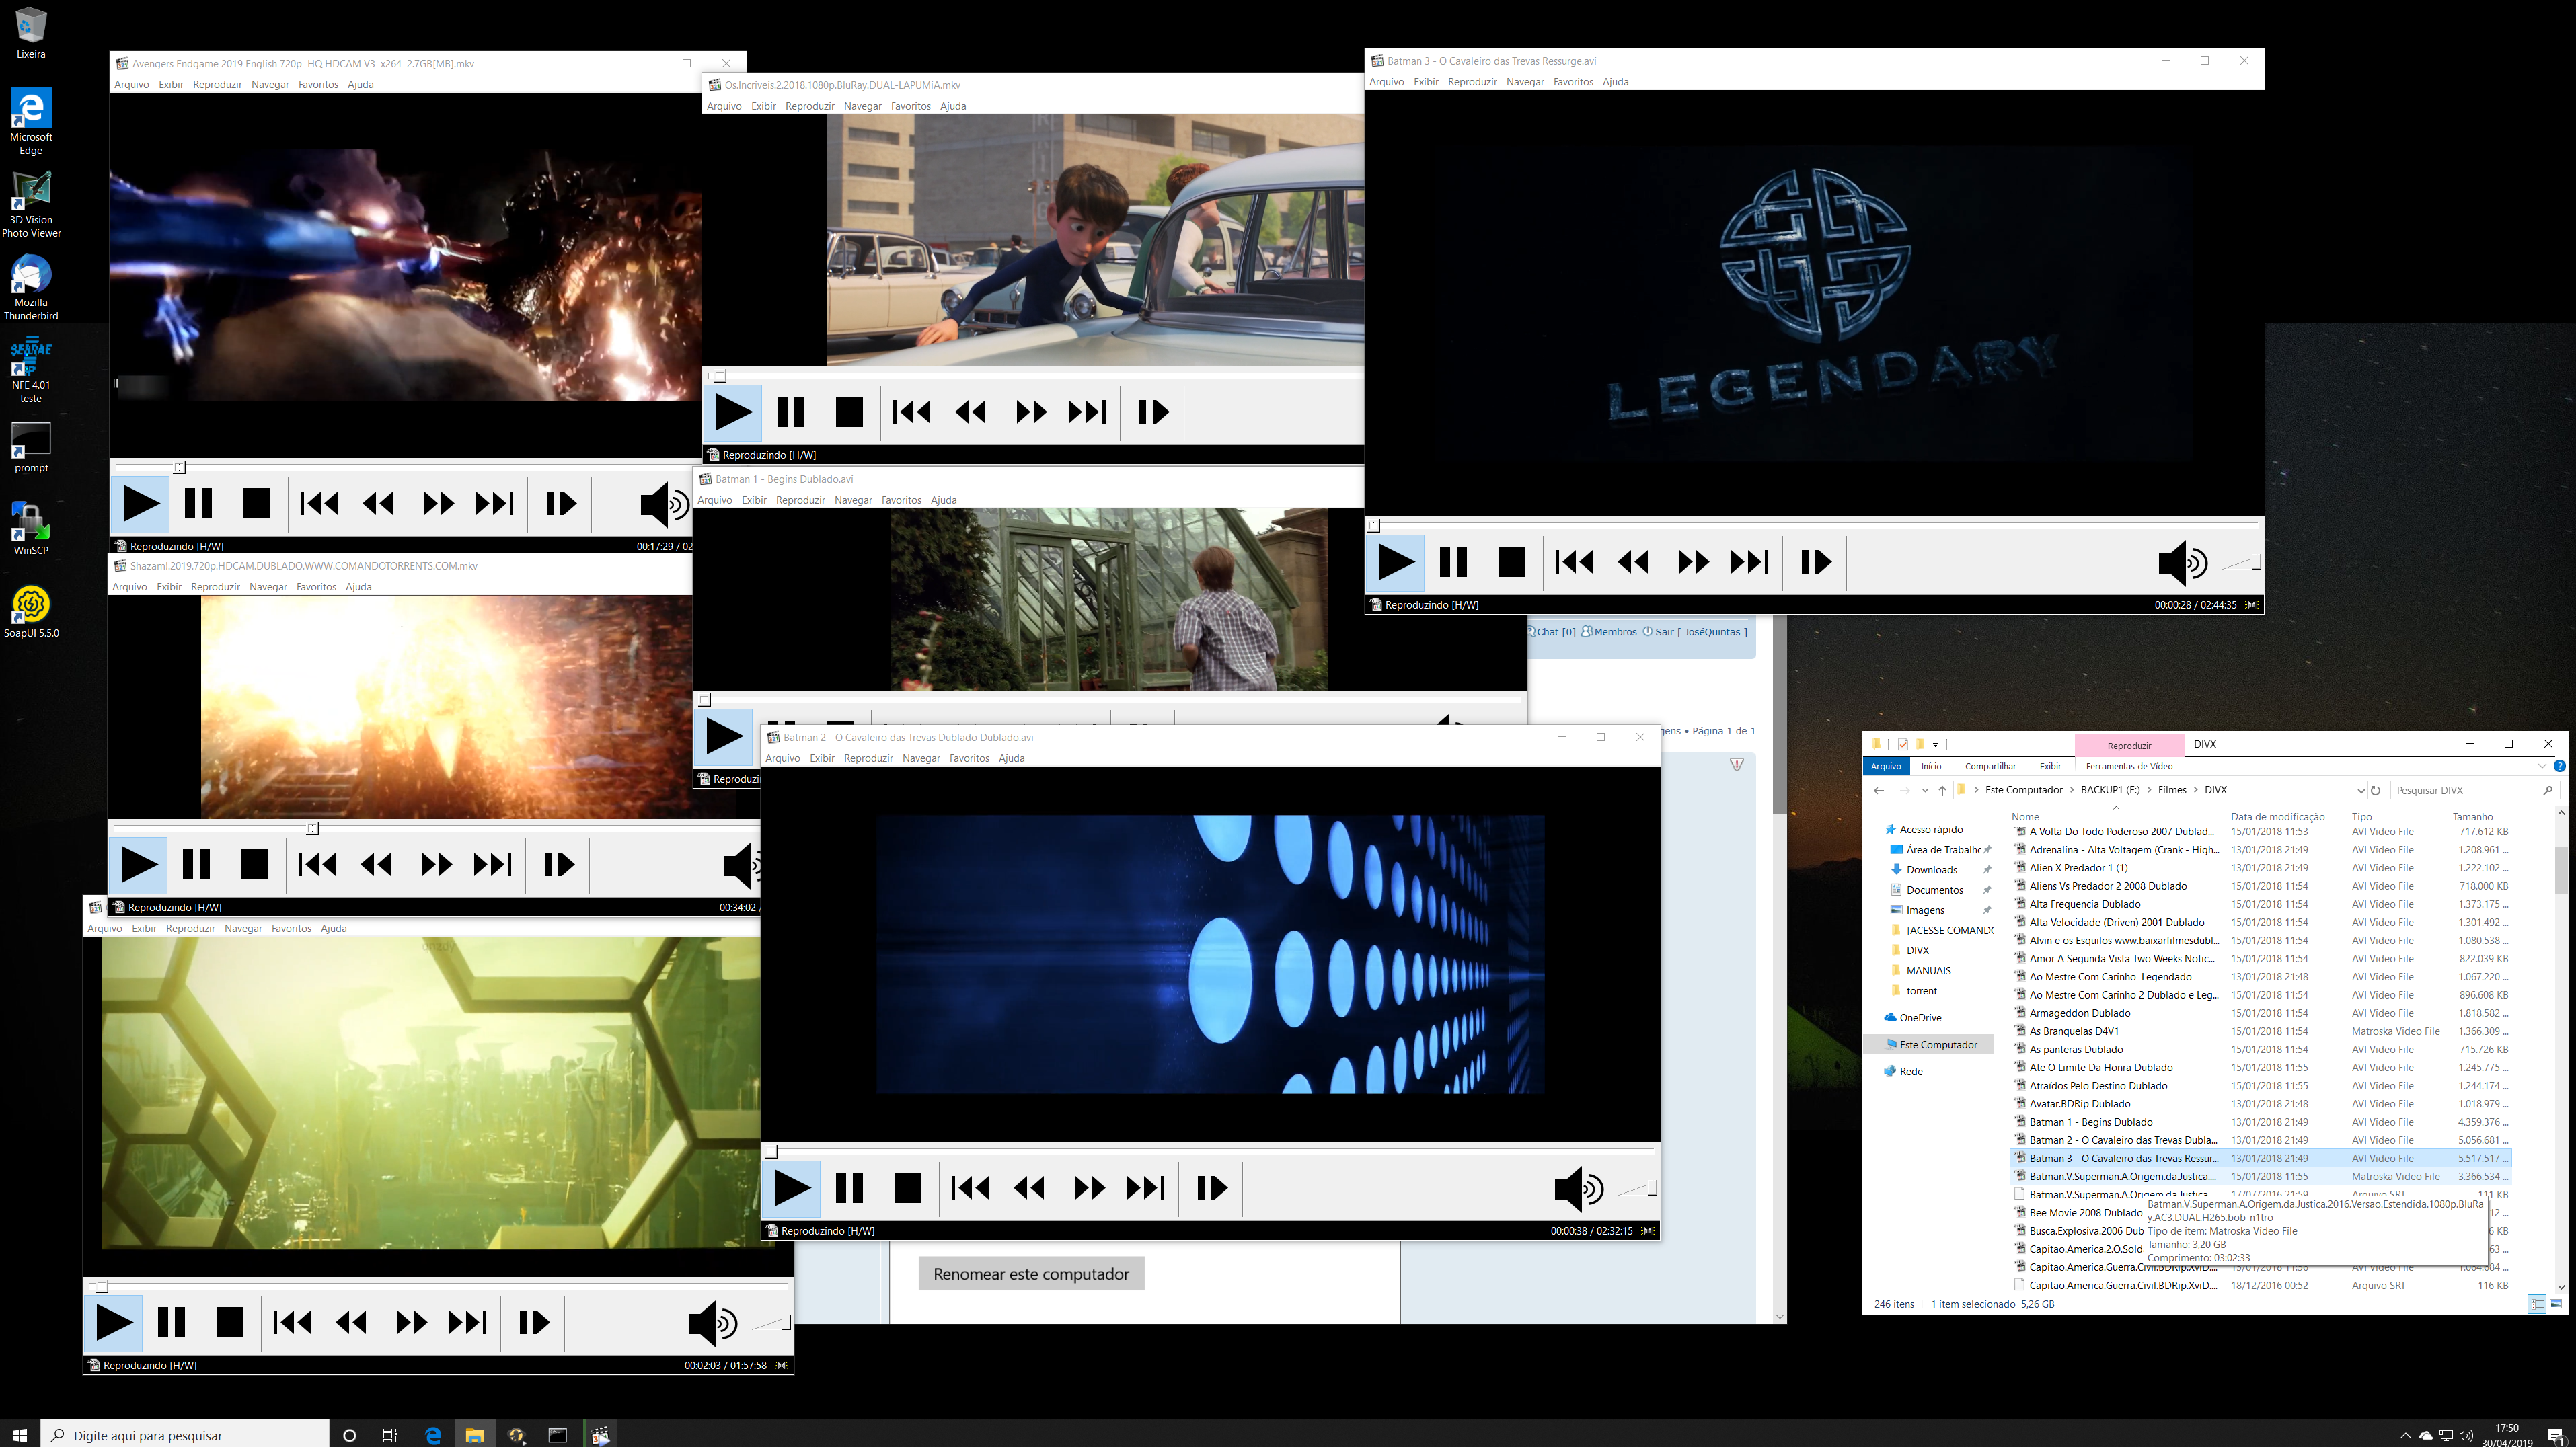Stop playback in Batman 2 player window

pos(907,1188)
